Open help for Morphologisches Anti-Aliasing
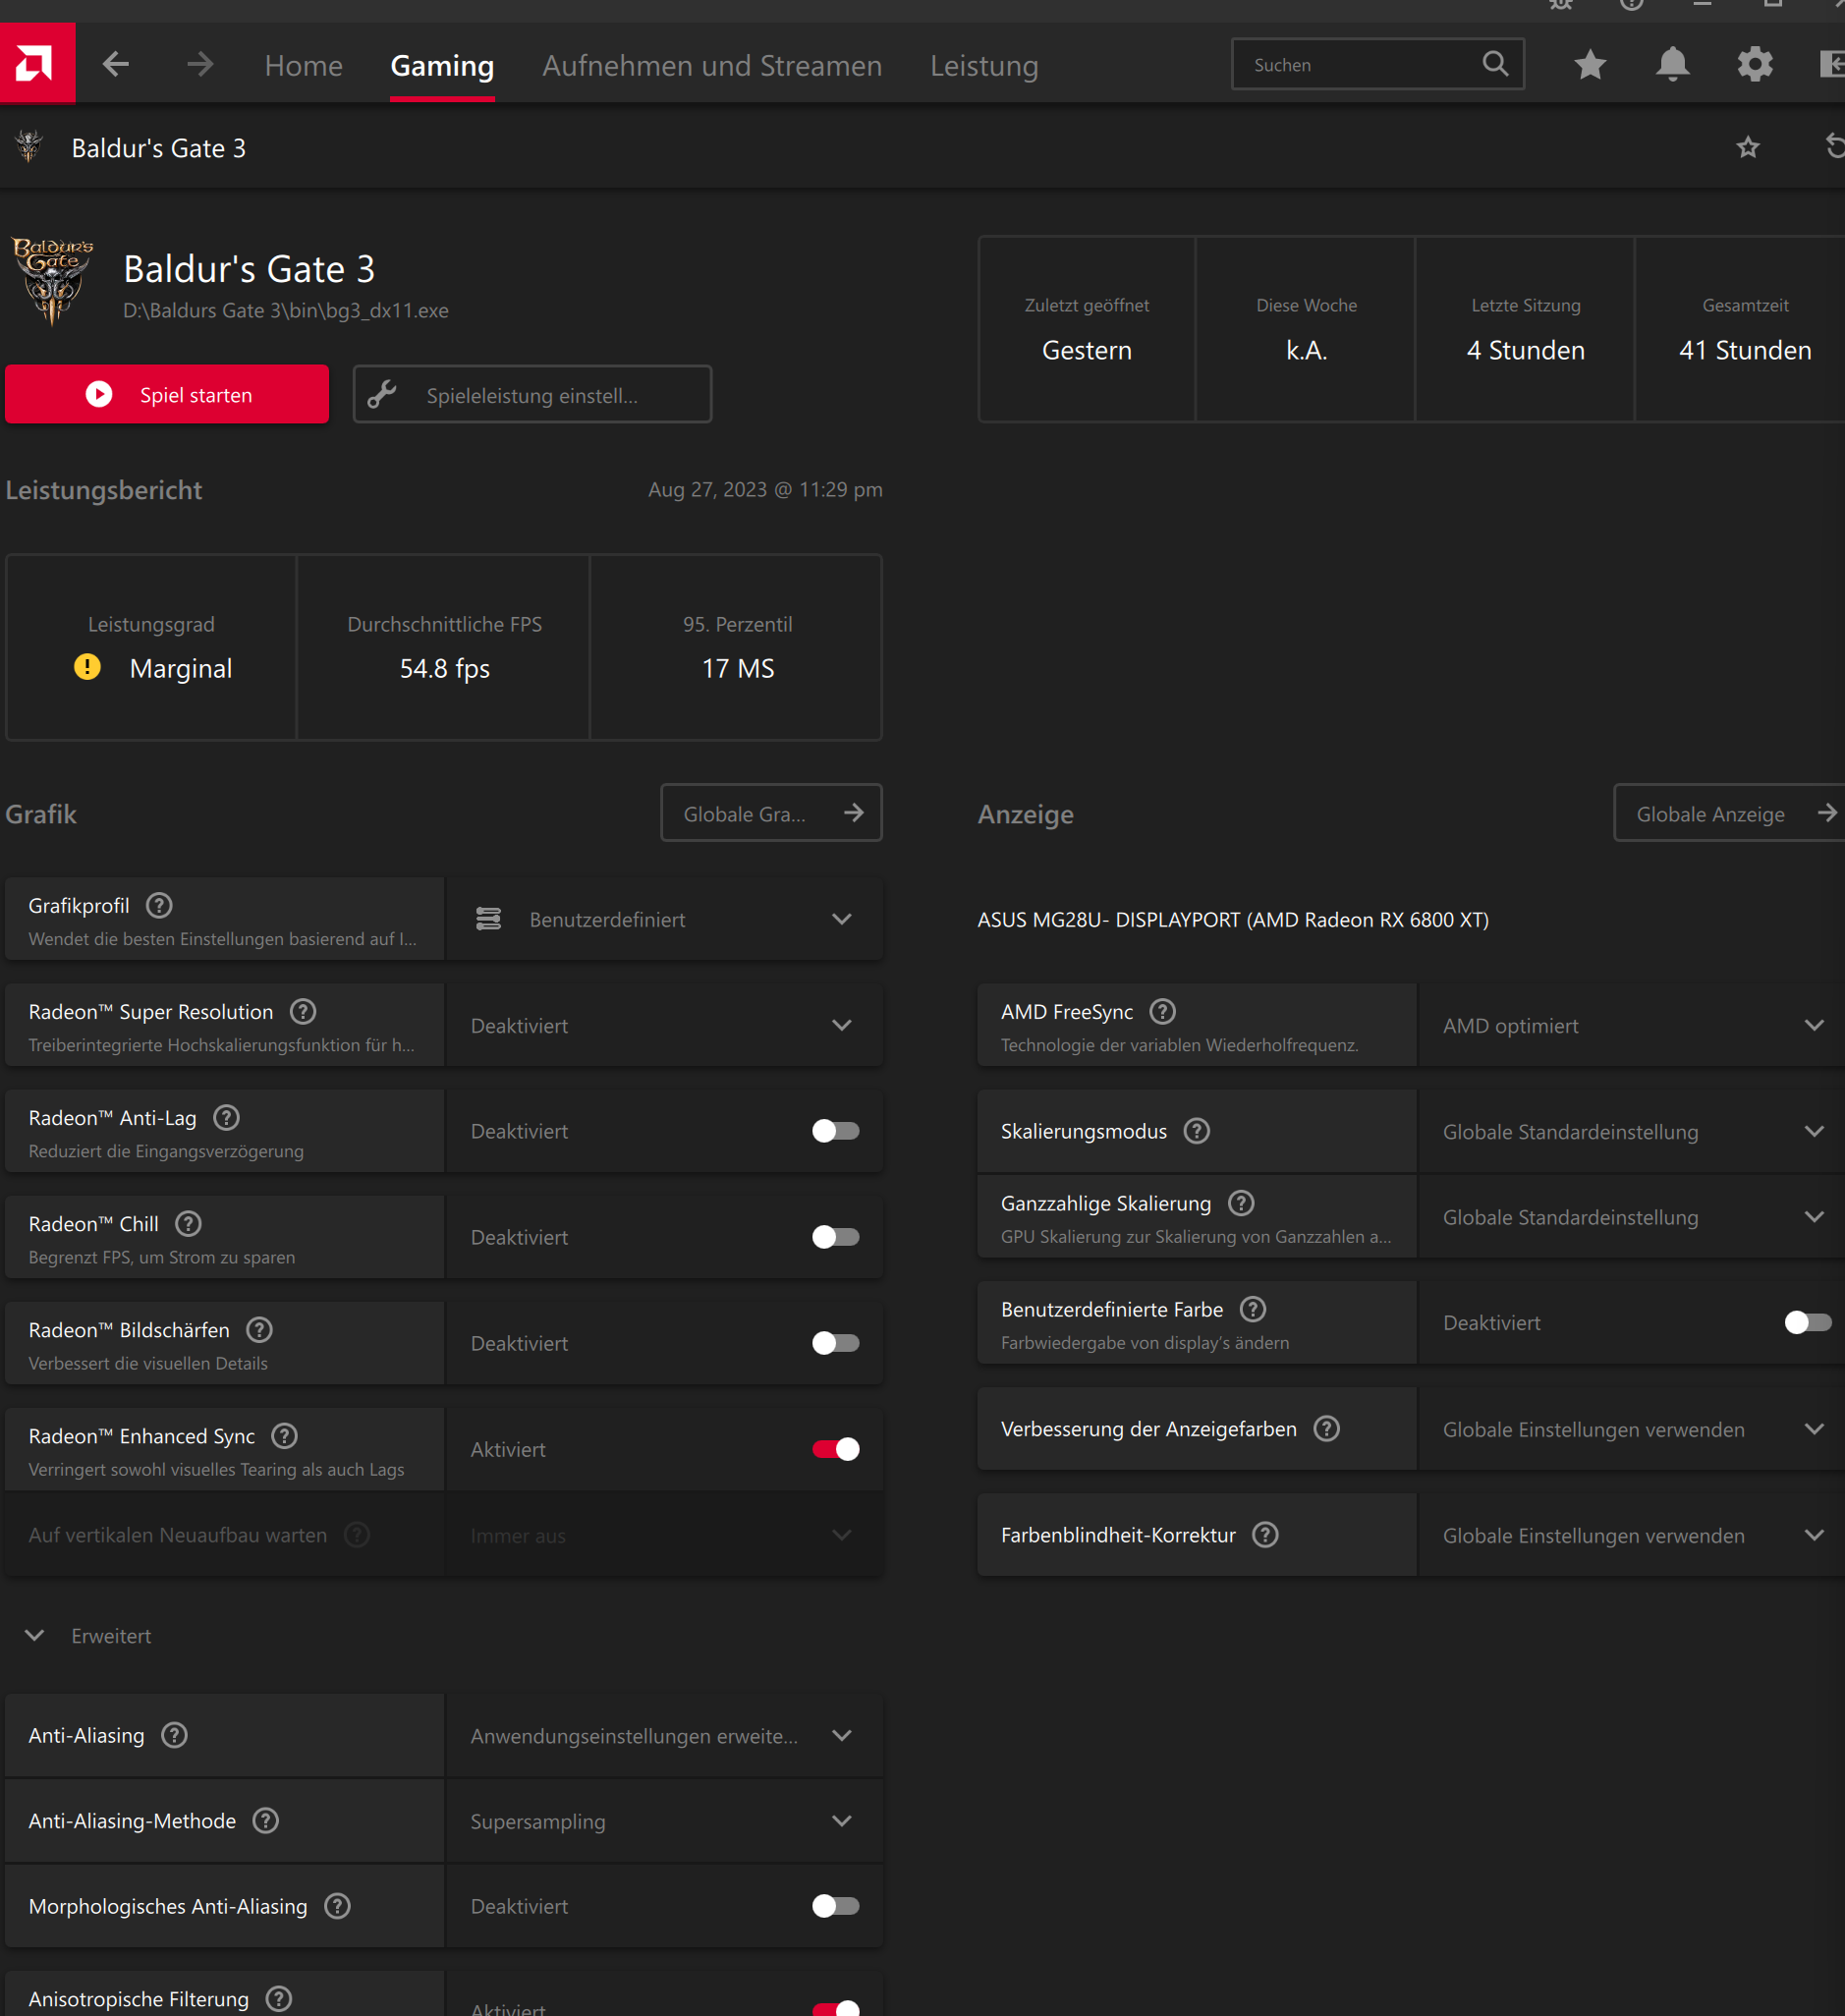The width and height of the screenshot is (1845, 2016). [337, 1906]
